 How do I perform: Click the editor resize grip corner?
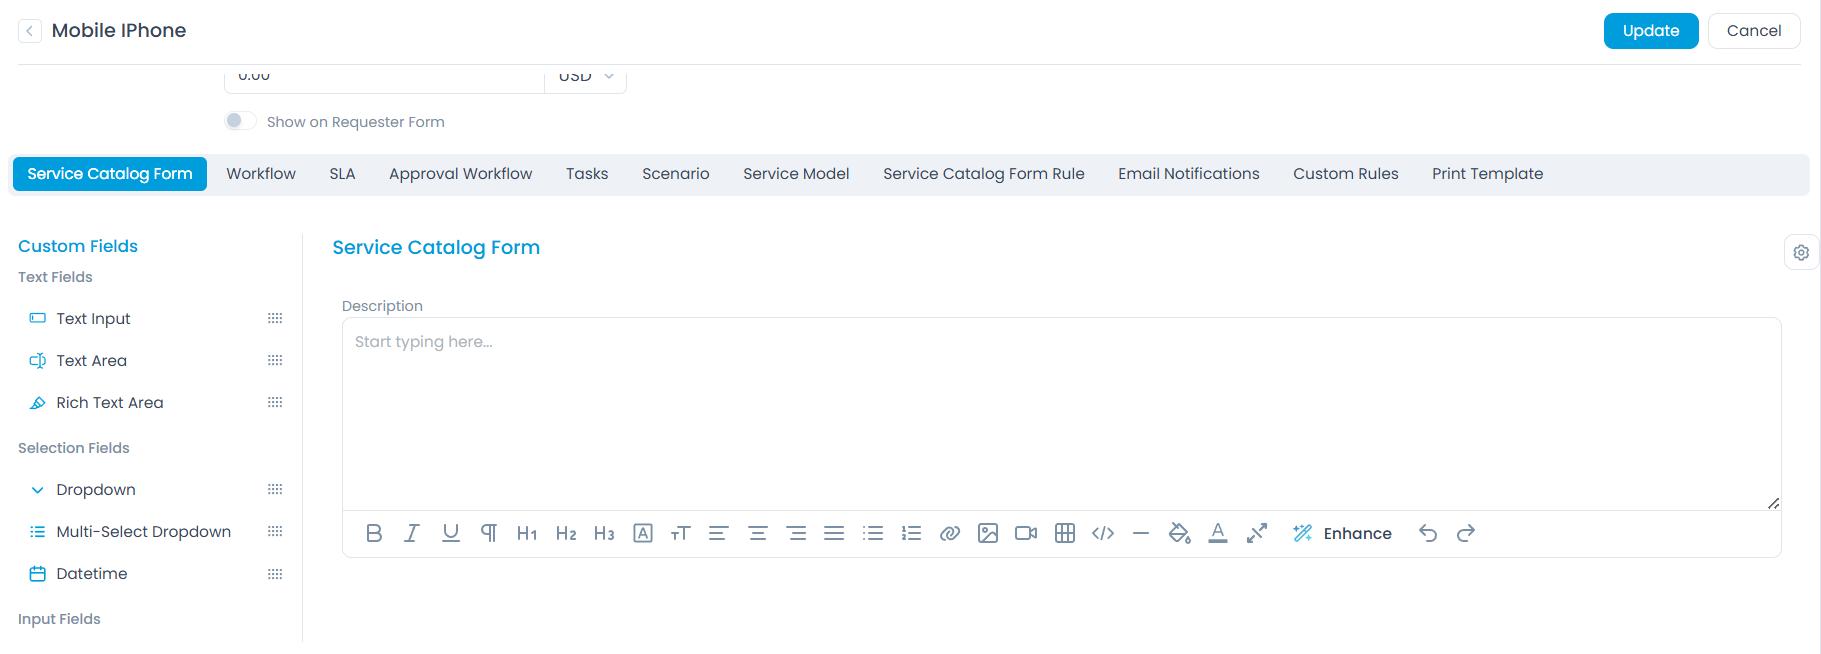click(1773, 503)
